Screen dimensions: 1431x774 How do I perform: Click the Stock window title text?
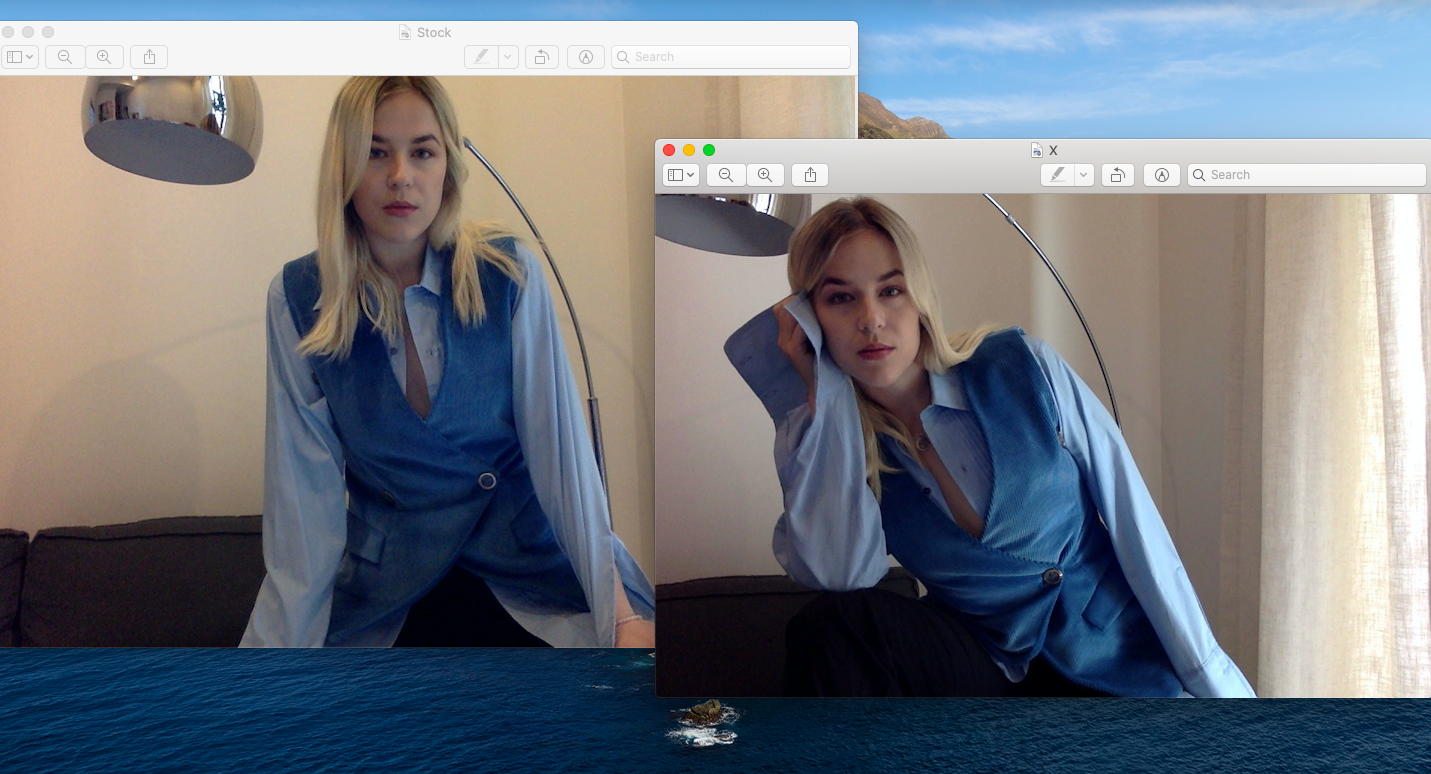tap(434, 33)
